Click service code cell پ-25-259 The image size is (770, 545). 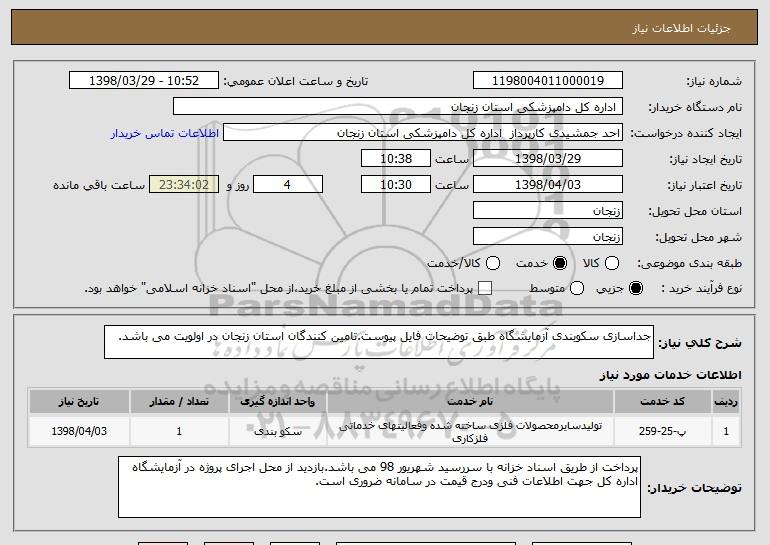click(662, 431)
